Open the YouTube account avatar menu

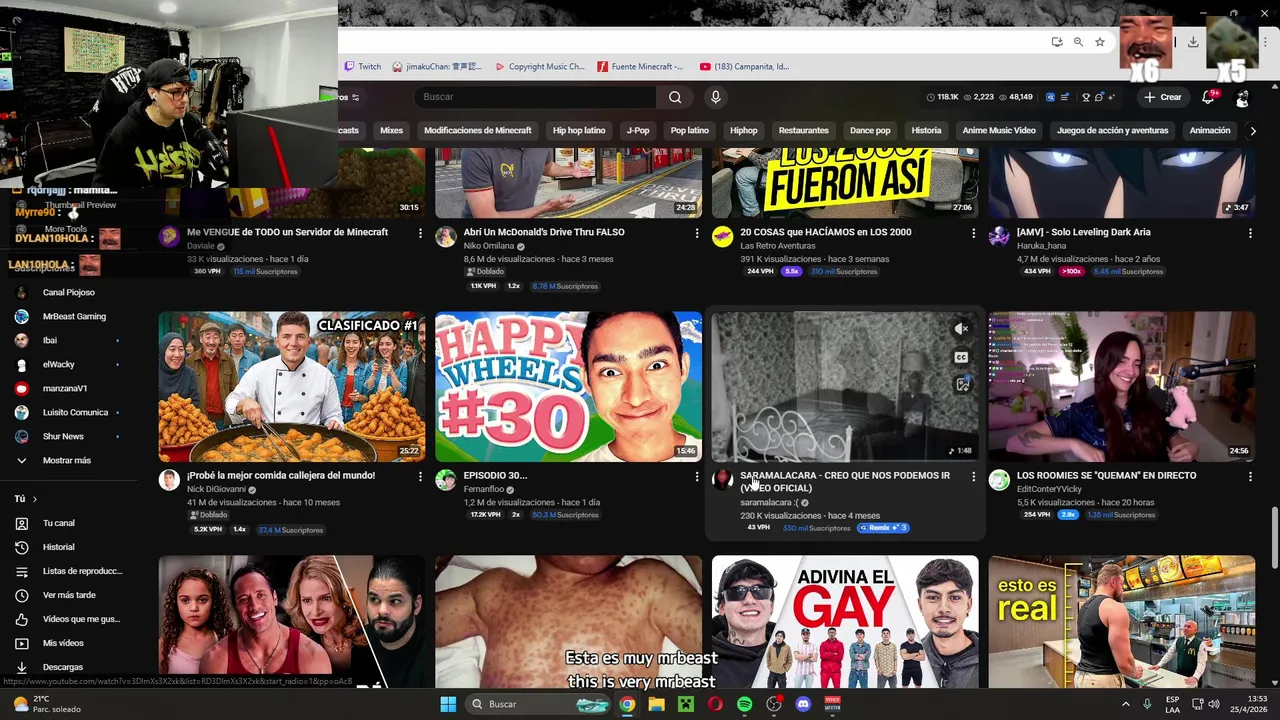(1242, 97)
